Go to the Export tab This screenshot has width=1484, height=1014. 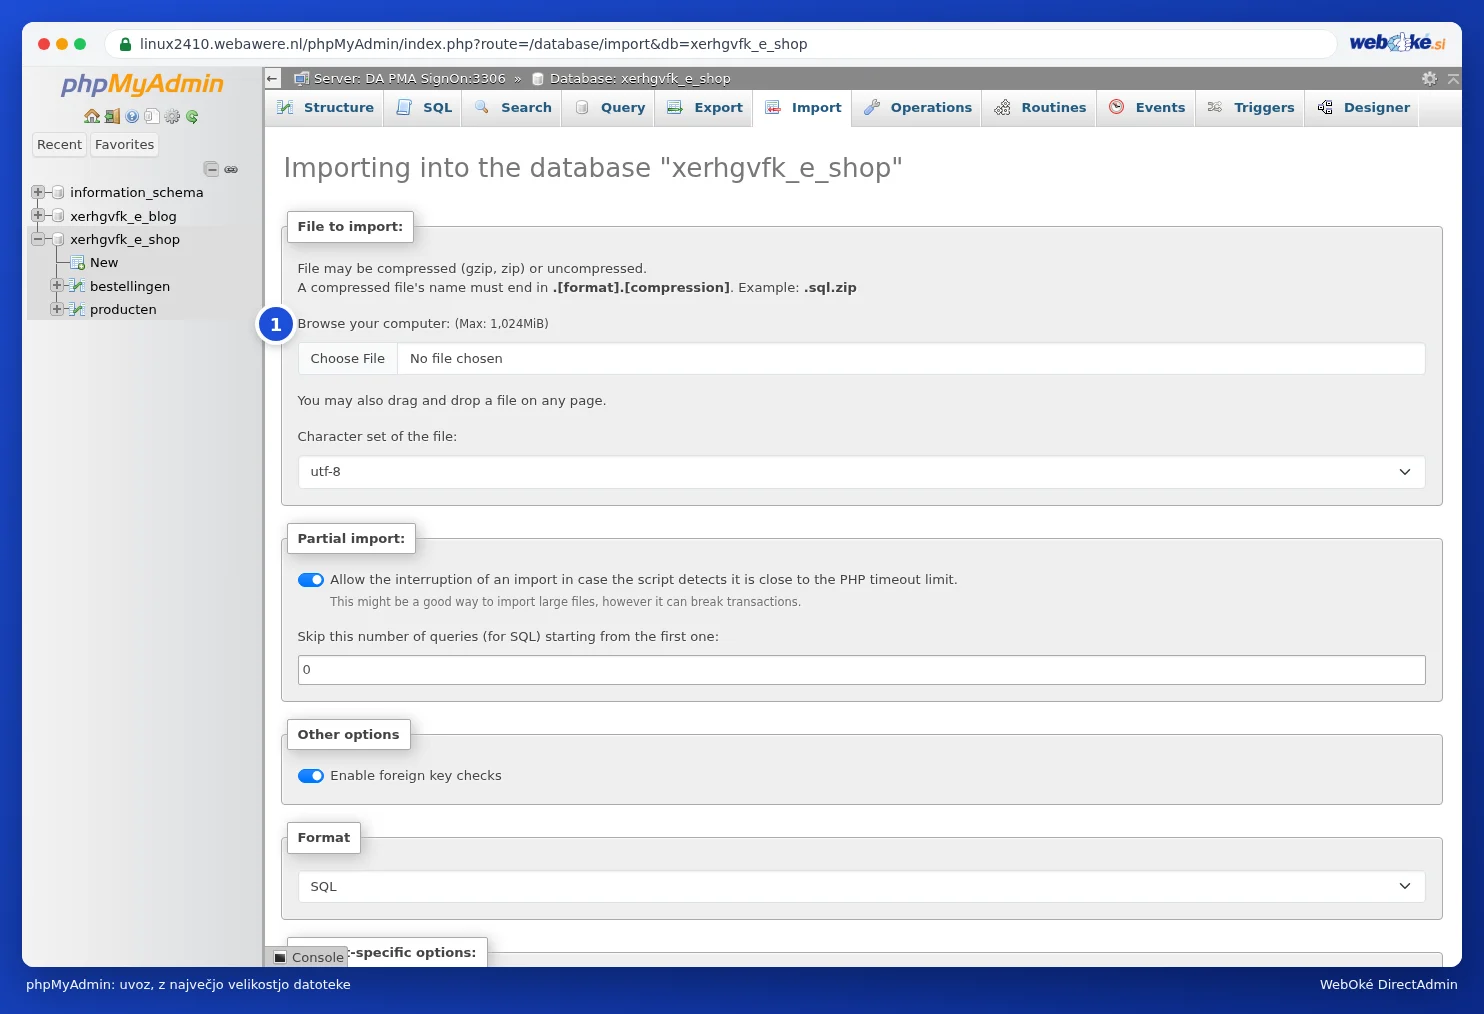pyautogui.click(x=705, y=108)
